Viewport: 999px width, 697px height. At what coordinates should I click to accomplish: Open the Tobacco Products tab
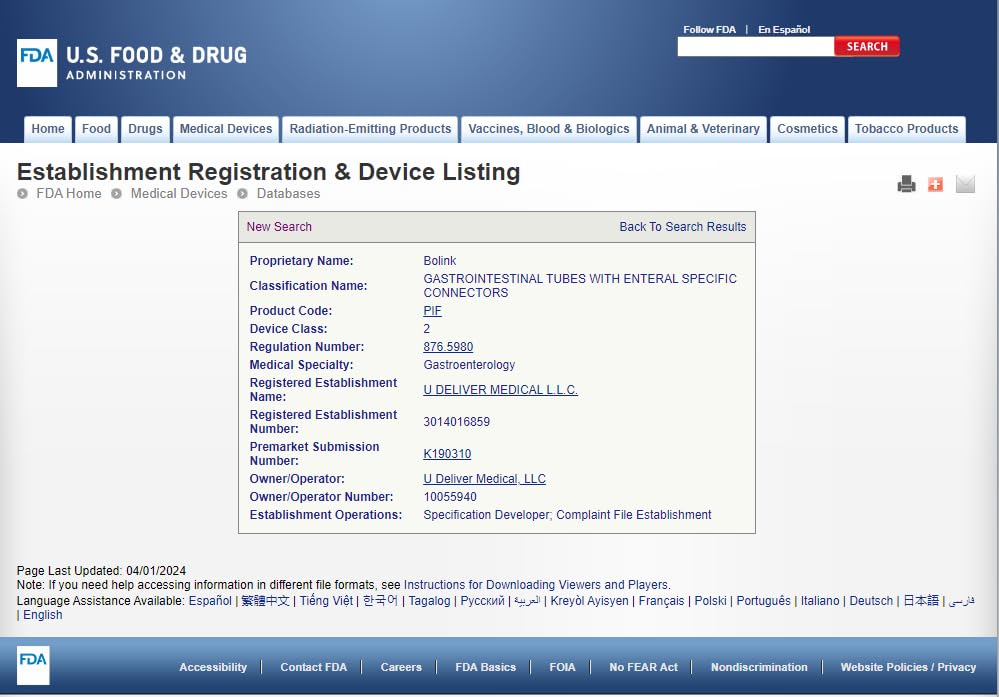click(x=906, y=129)
